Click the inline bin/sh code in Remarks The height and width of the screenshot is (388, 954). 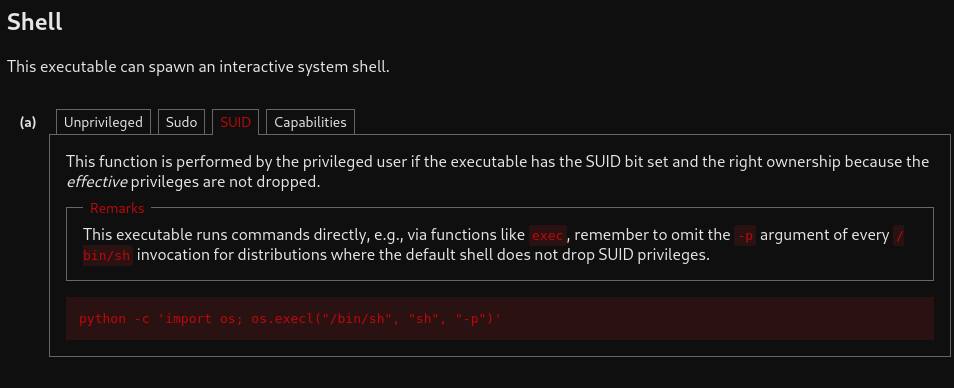tap(107, 255)
